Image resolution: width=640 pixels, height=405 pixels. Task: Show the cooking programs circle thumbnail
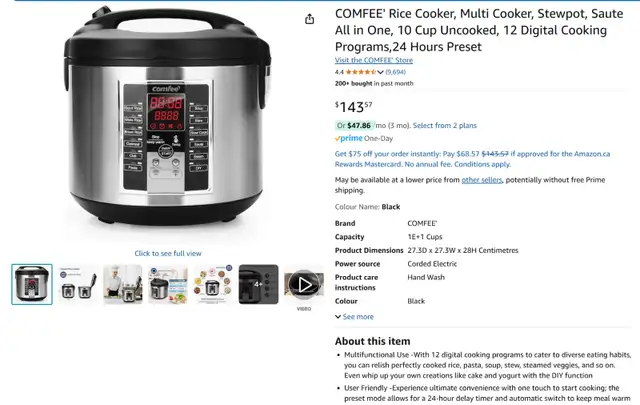coord(213,285)
